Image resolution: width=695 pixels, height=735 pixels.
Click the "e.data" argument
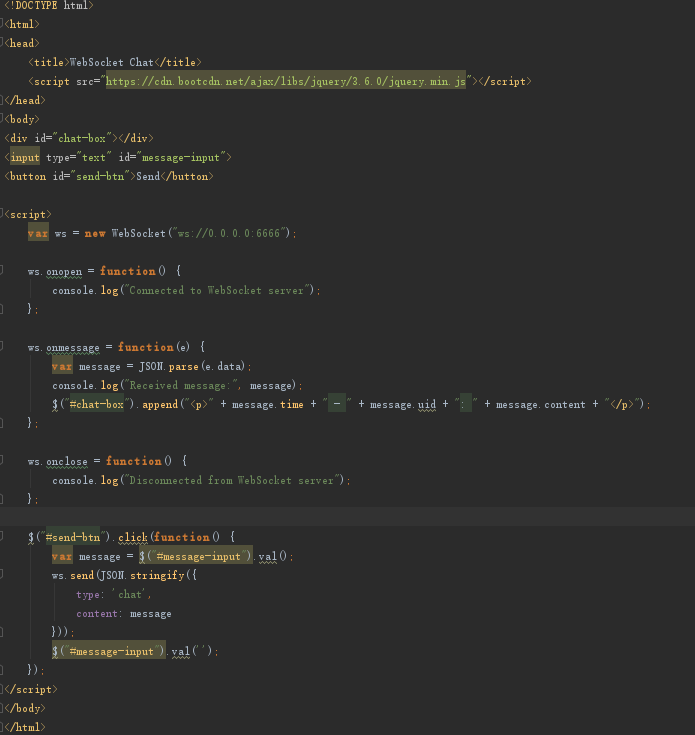pos(223,367)
